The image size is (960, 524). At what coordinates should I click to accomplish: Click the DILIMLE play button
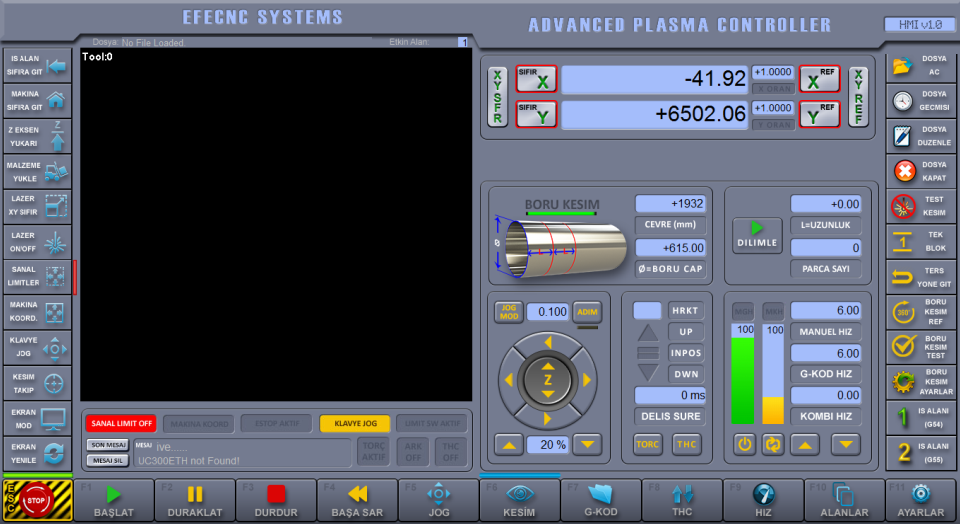pos(757,235)
